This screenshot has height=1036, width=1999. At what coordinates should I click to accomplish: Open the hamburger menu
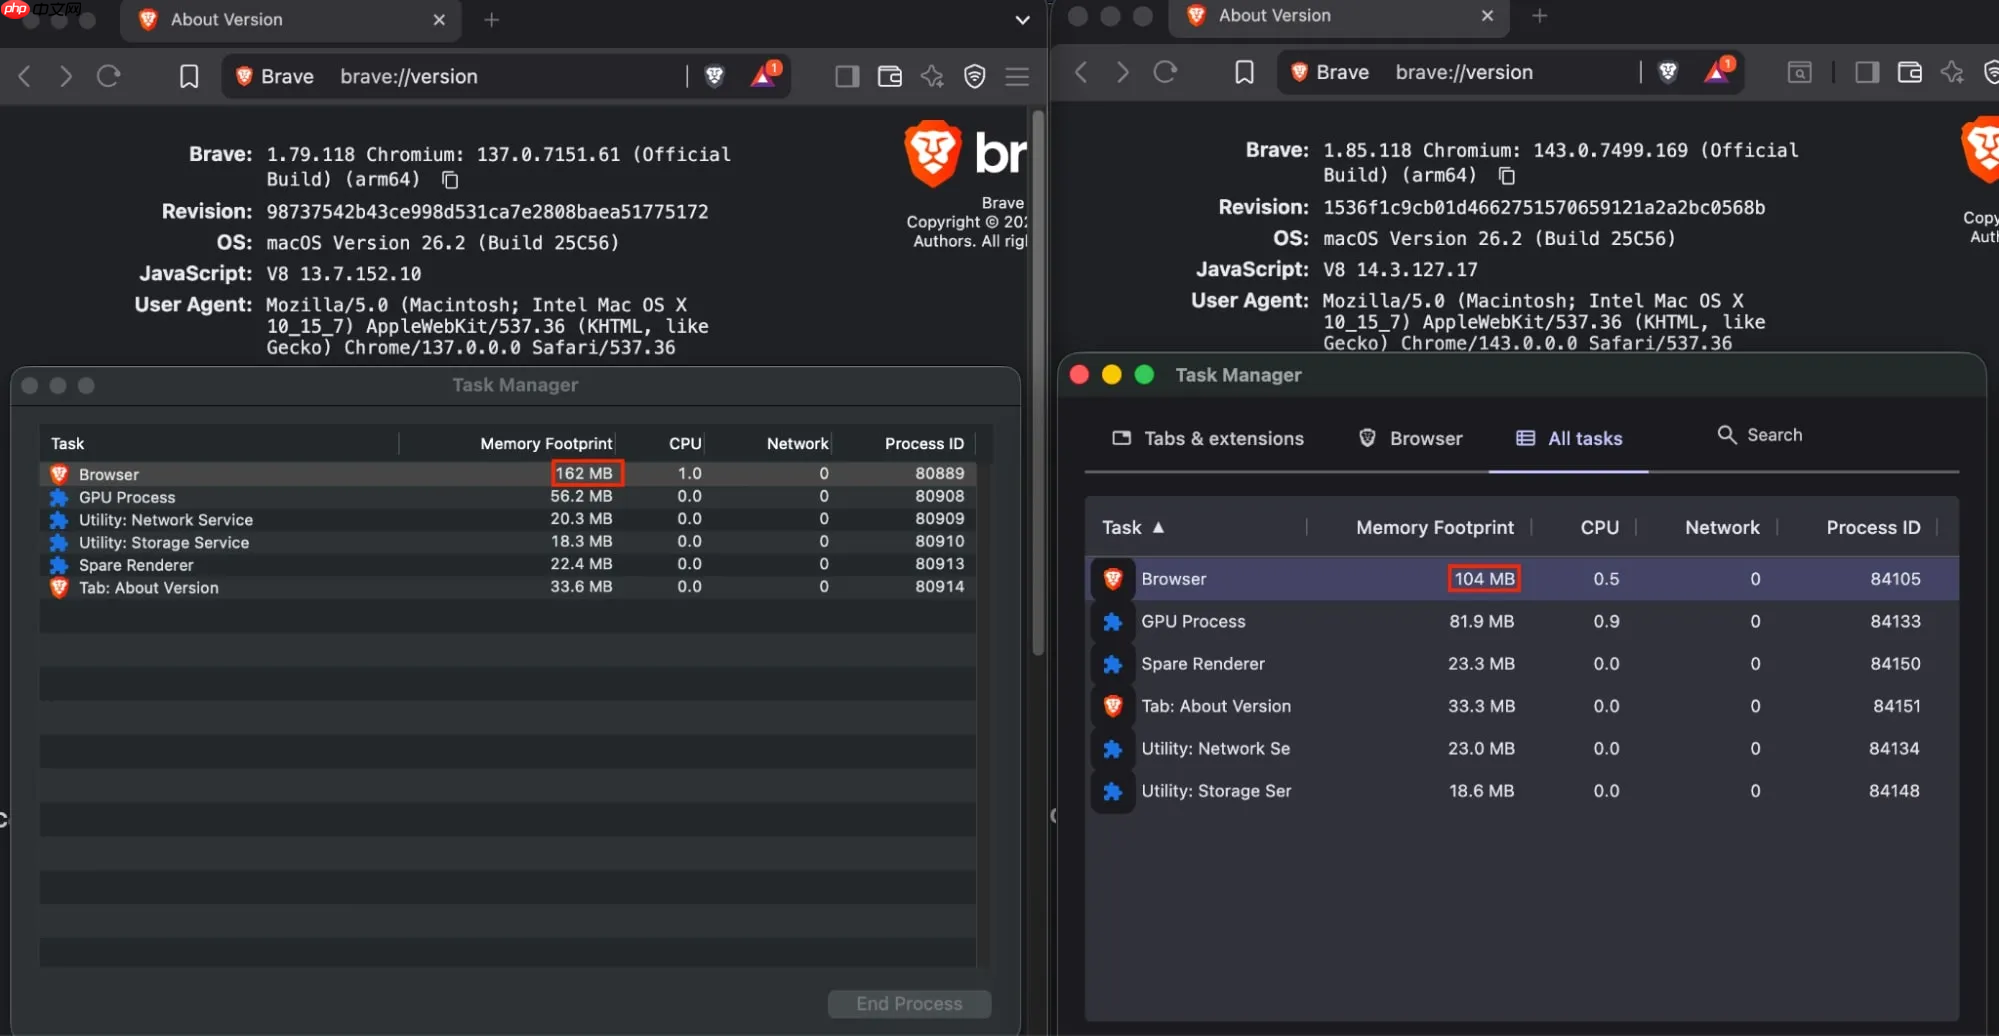[1018, 76]
